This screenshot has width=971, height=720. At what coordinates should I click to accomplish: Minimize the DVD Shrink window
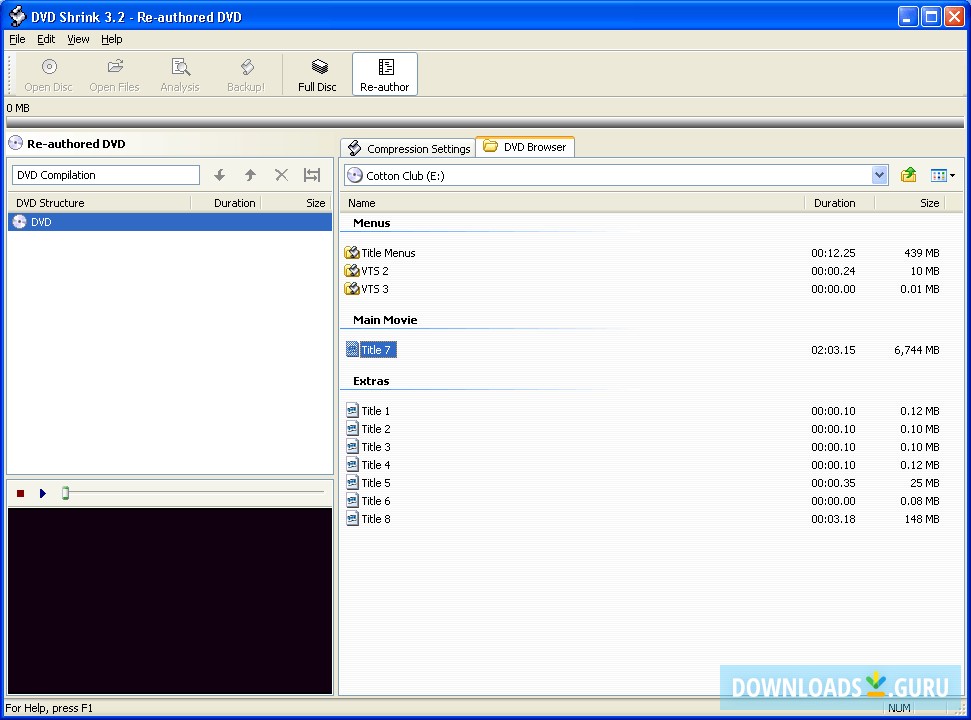tap(908, 17)
